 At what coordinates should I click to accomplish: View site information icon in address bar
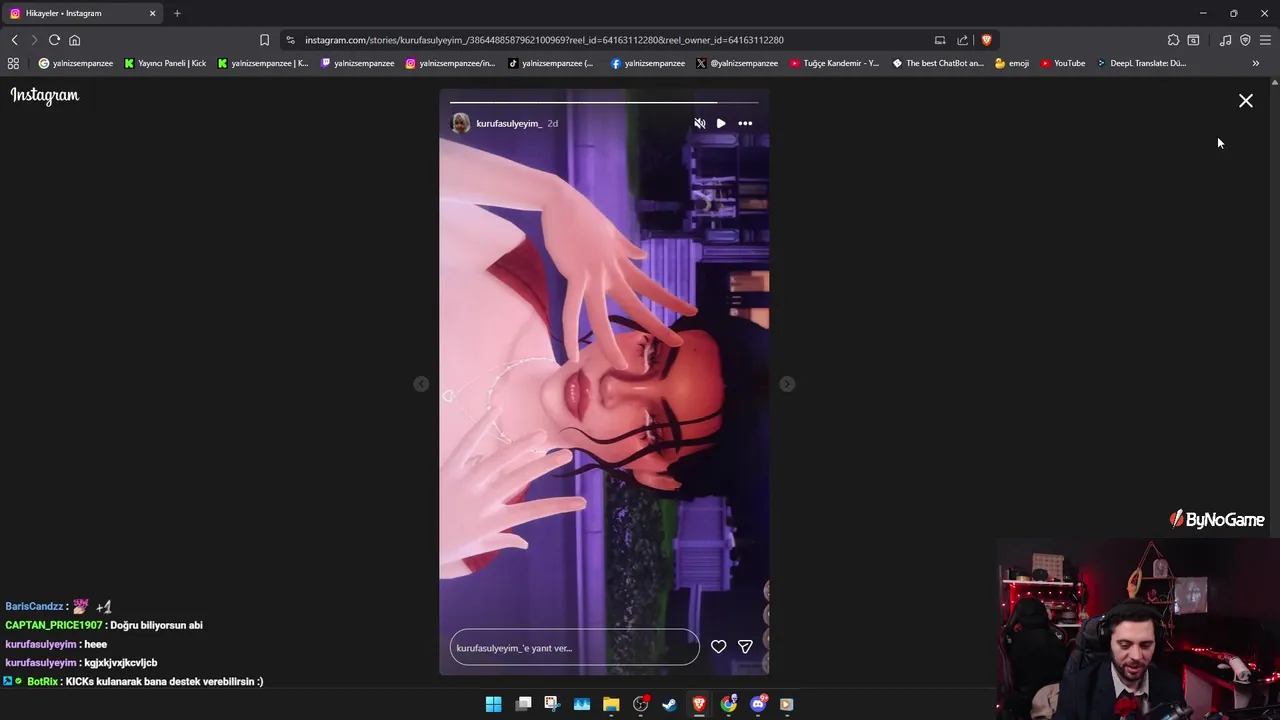tap(290, 40)
